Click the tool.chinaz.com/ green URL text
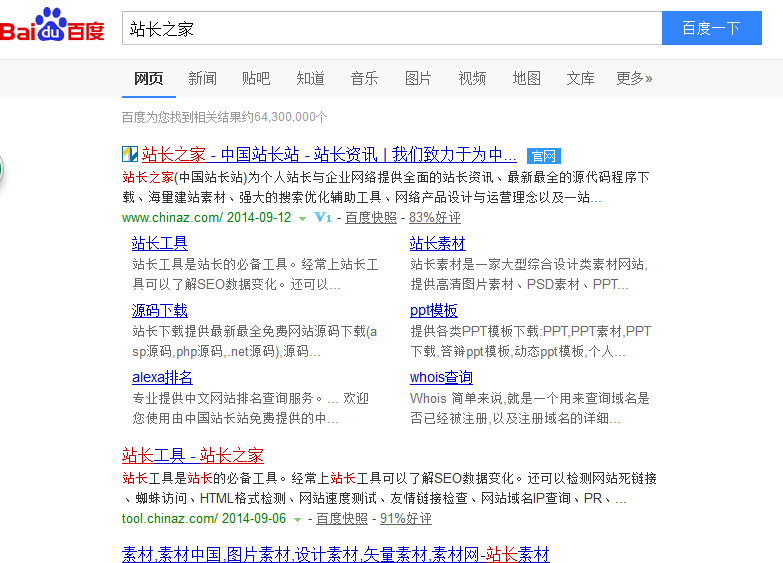Viewport: 783px width, 563px height. 170,519
